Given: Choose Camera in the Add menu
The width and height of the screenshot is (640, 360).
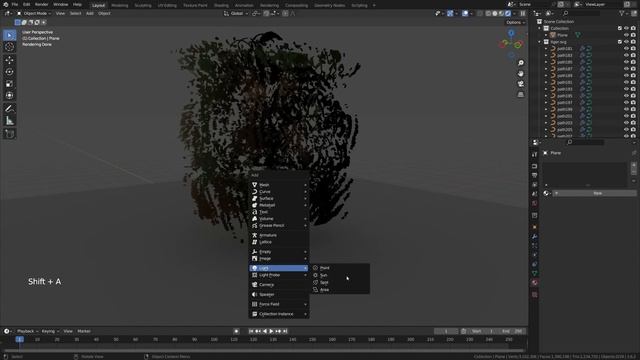Looking at the screenshot, I should [279, 284].
